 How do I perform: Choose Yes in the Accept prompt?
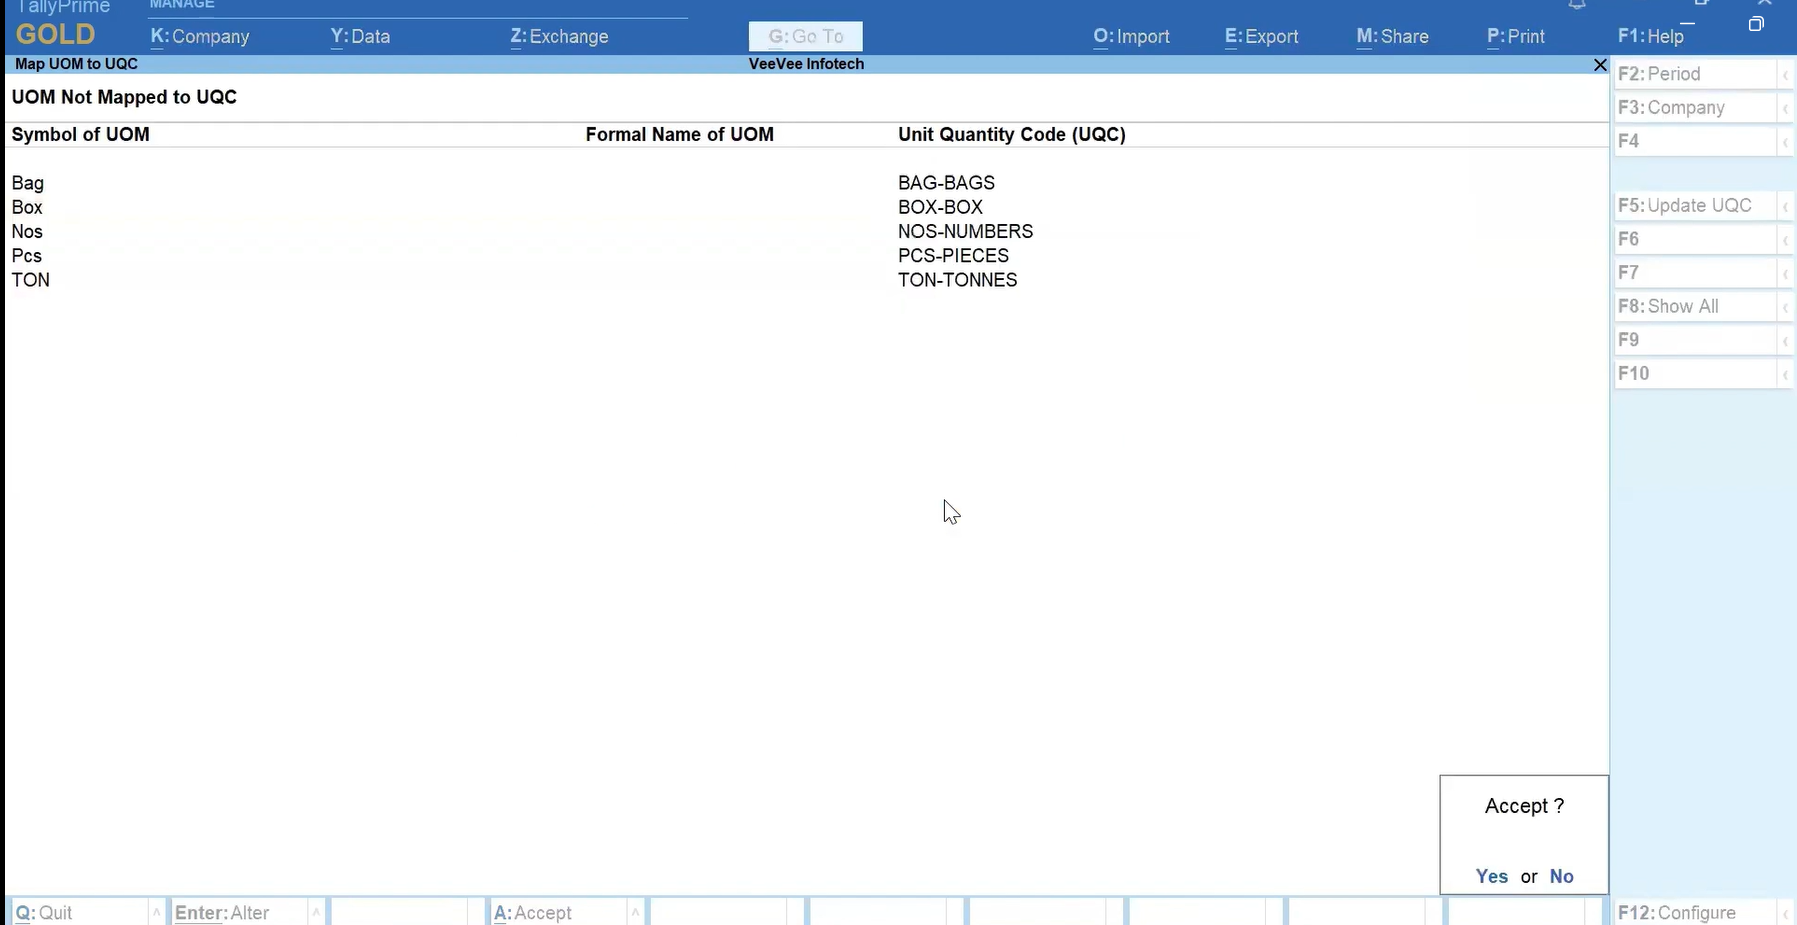pos(1491,876)
